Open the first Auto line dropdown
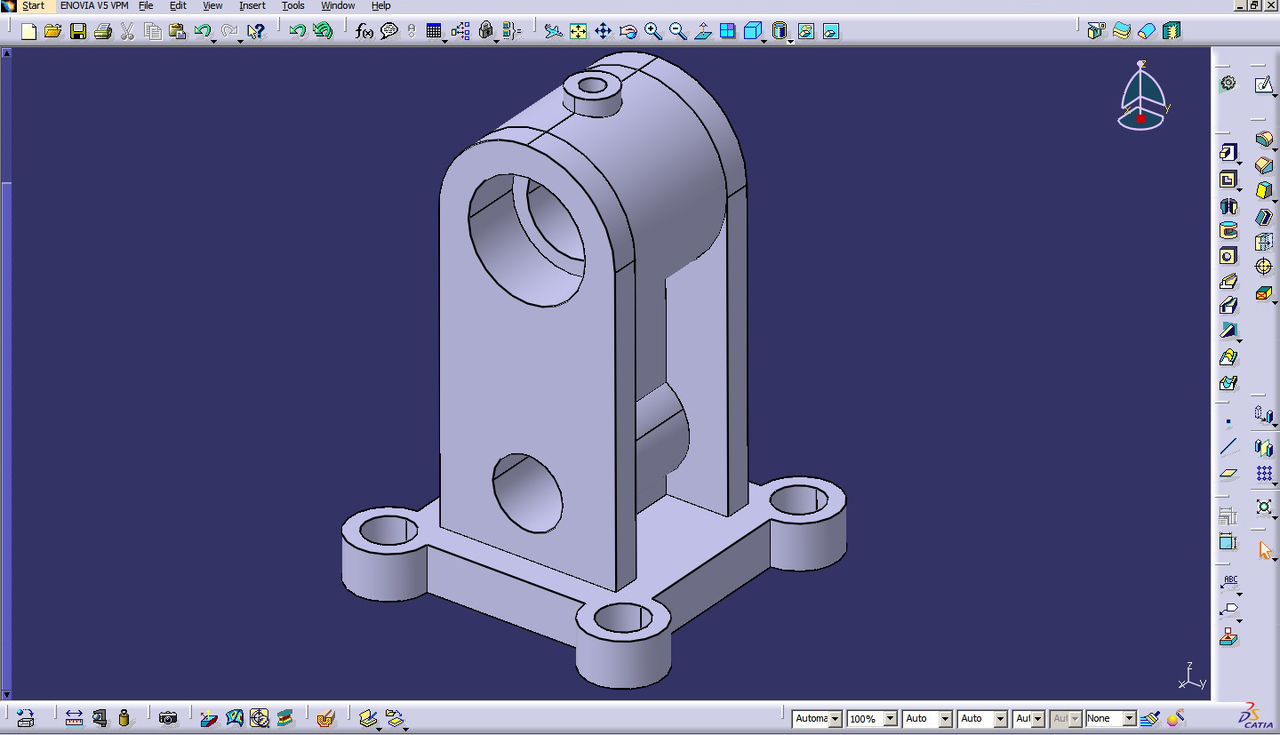The image size is (1280, 735). point(945,719)
